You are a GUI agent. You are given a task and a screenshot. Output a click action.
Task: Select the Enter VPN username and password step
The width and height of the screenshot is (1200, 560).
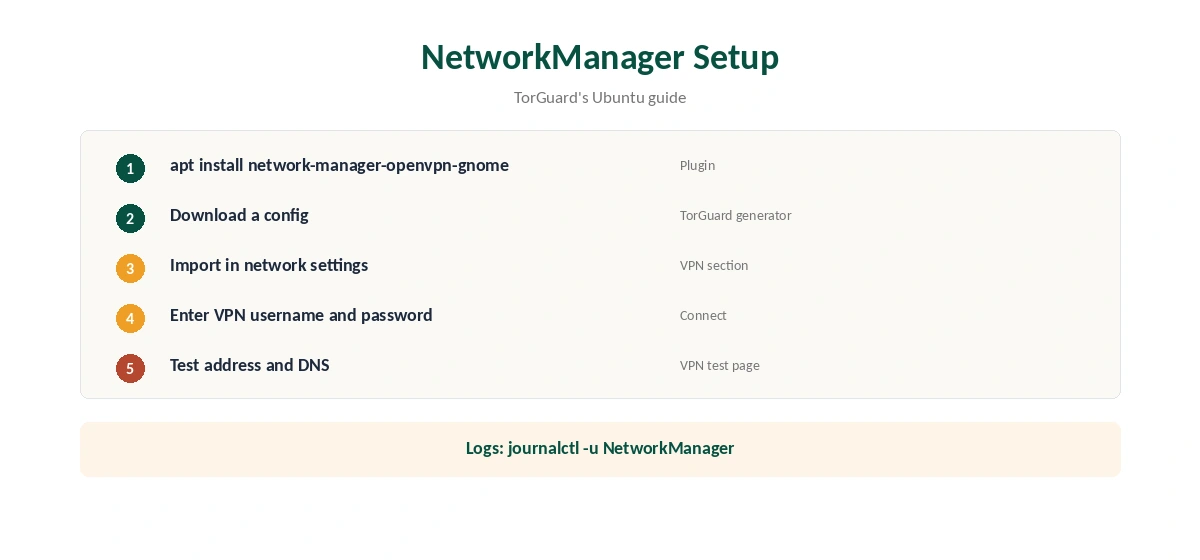[x=301, y=315]
